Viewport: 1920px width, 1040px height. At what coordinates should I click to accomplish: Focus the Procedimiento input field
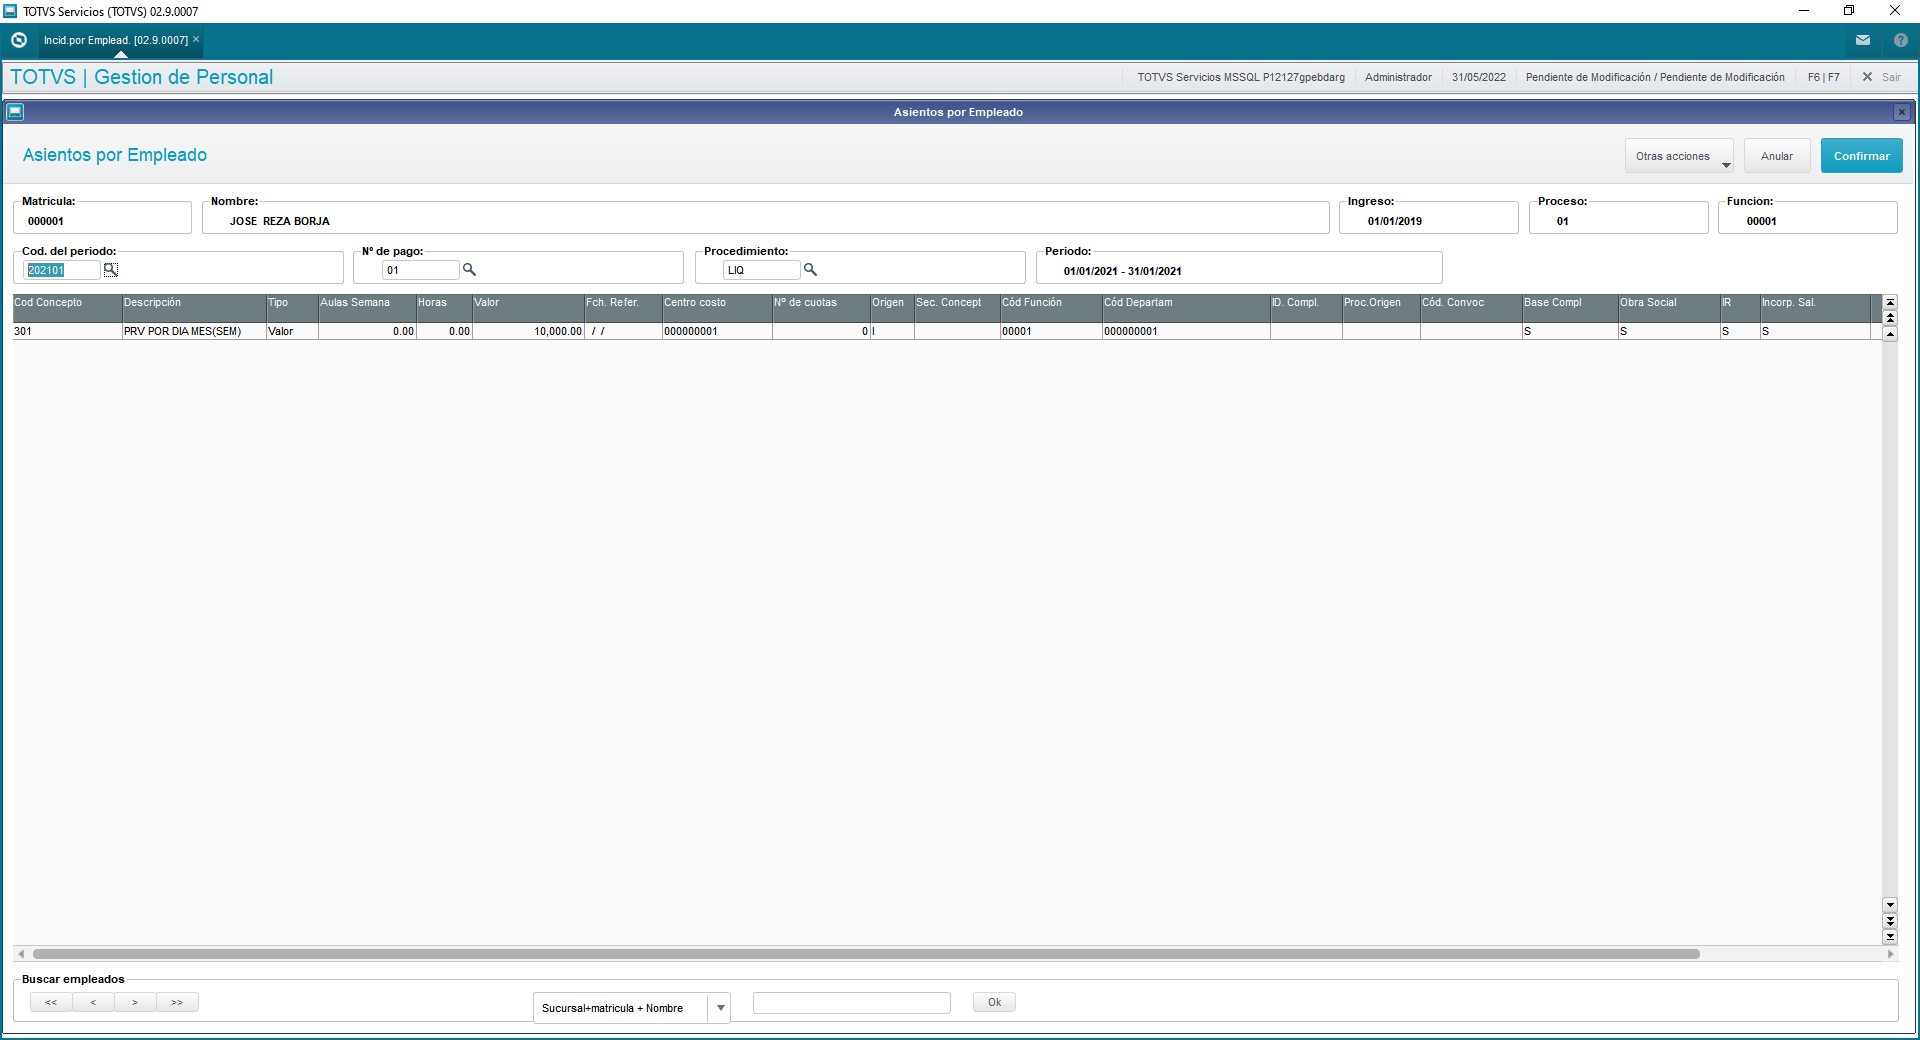(x=762, y=270)
